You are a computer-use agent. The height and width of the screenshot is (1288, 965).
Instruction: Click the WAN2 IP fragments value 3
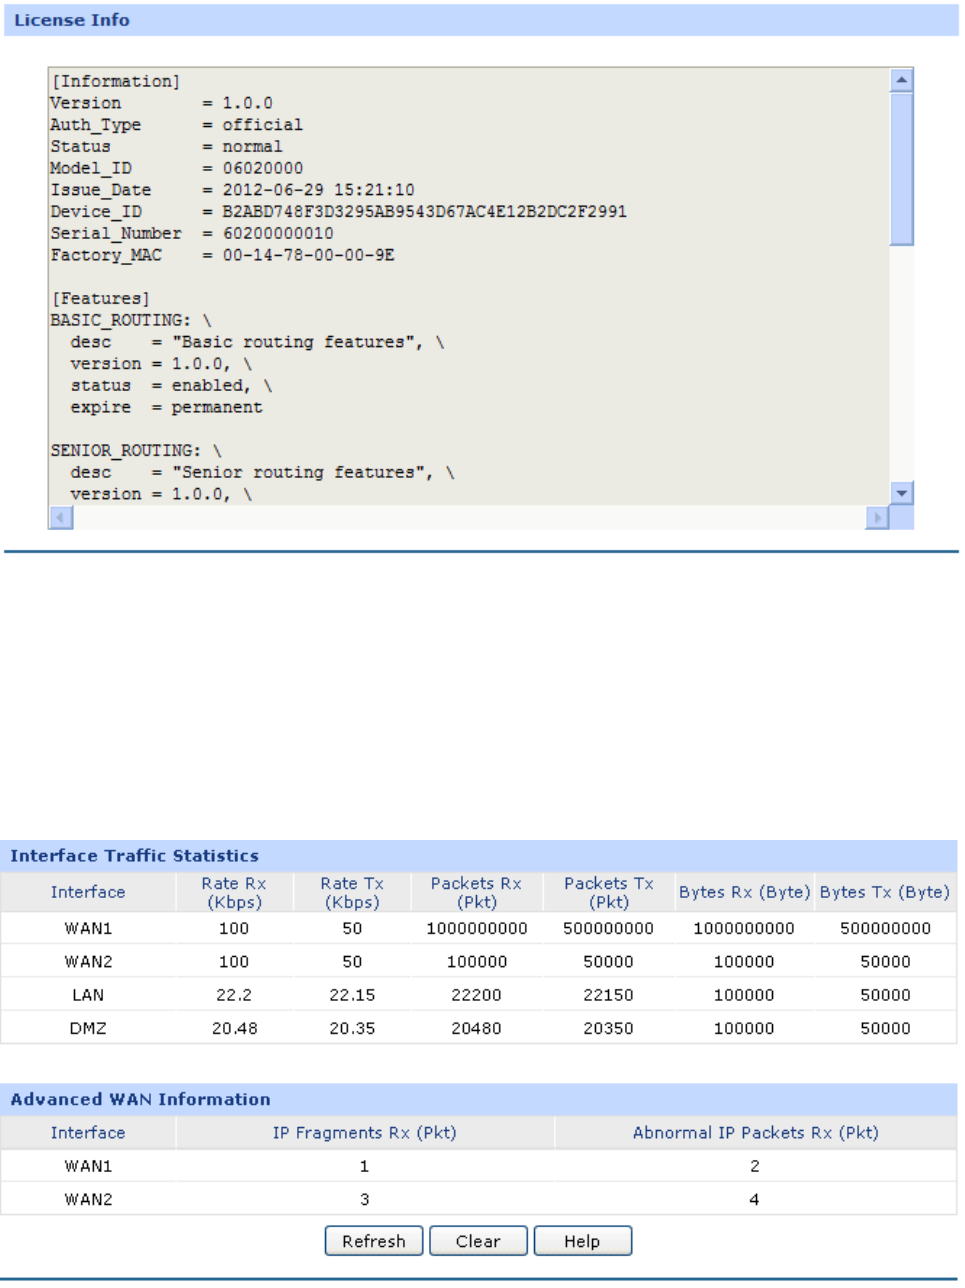[x=365, y=1199]
